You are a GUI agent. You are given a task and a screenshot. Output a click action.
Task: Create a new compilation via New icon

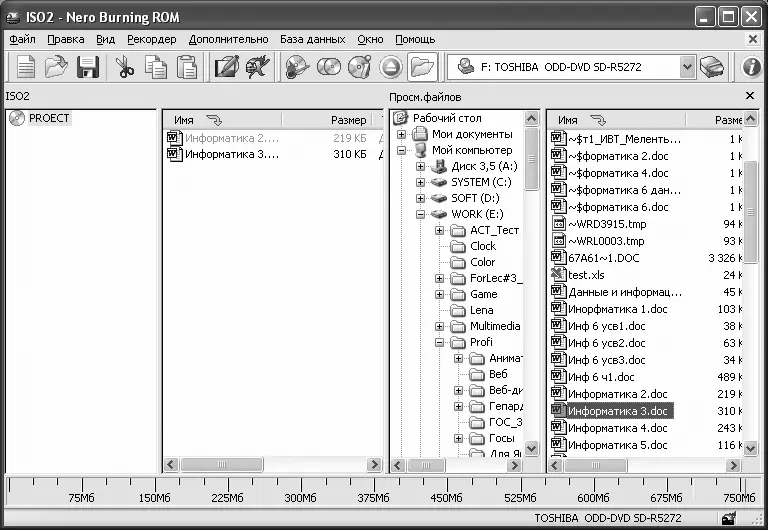point(25,67)
